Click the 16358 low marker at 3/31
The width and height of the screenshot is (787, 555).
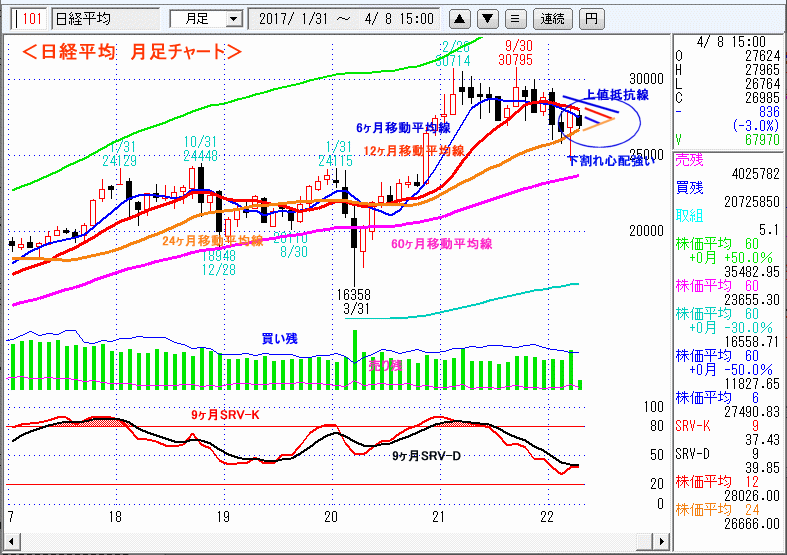pyautogui.click(x=355, y=295)
